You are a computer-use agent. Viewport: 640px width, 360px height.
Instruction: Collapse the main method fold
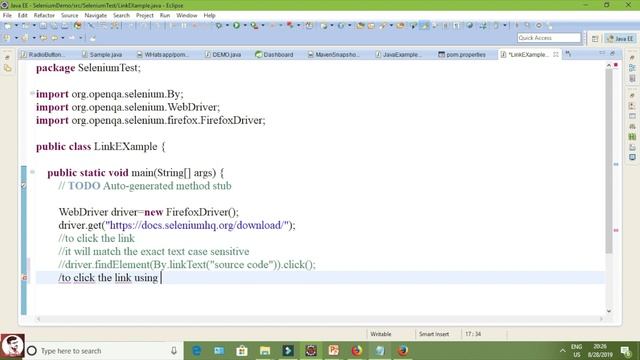pos(32,172)
